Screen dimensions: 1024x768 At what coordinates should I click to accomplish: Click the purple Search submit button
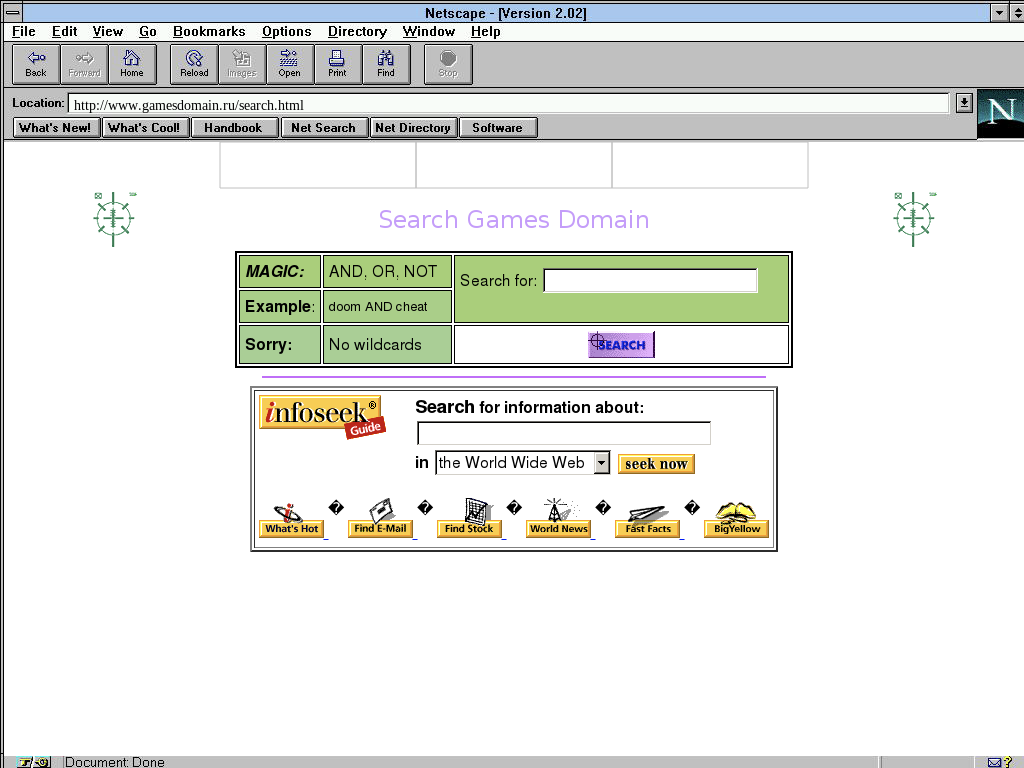coord(621,345)
